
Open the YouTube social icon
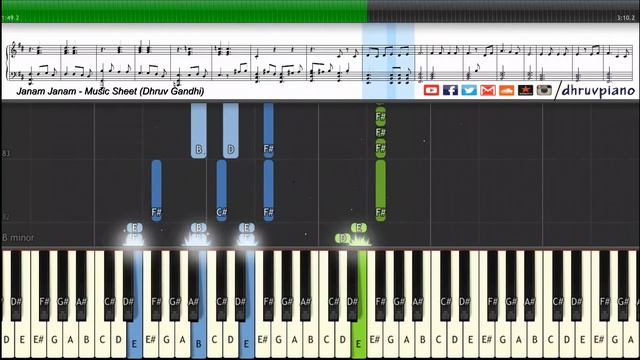(x=431, y=90)
